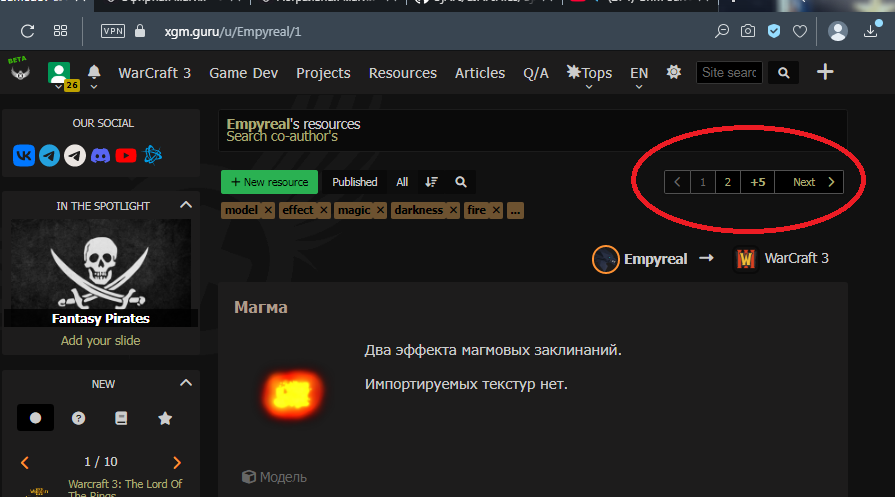Click the plus icon in navigation bar
This screenshot has height=497, width=895.
pos(825,72)
